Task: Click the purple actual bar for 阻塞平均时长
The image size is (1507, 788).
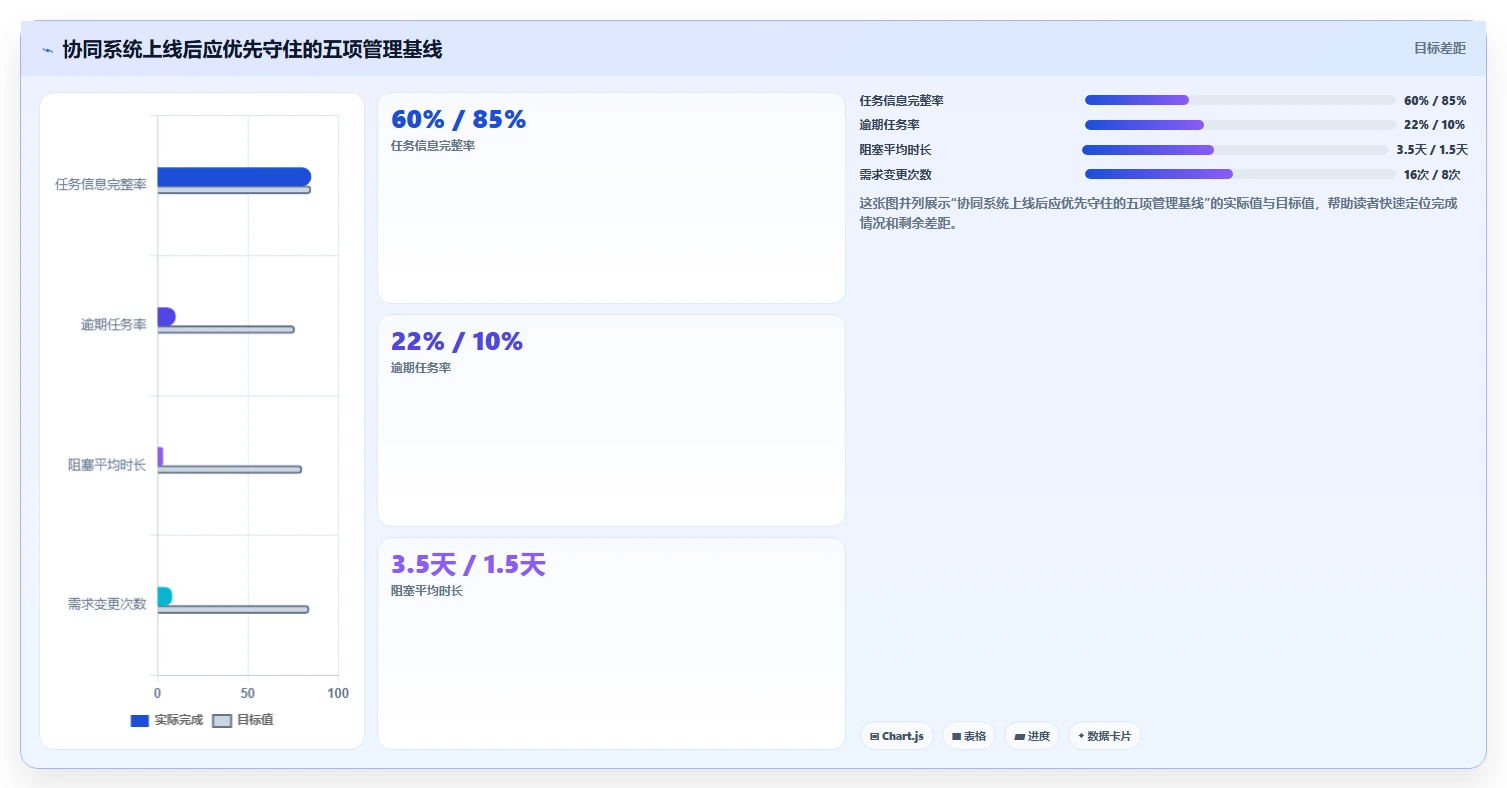Action: pyautogui.click(x=160, y=456)
